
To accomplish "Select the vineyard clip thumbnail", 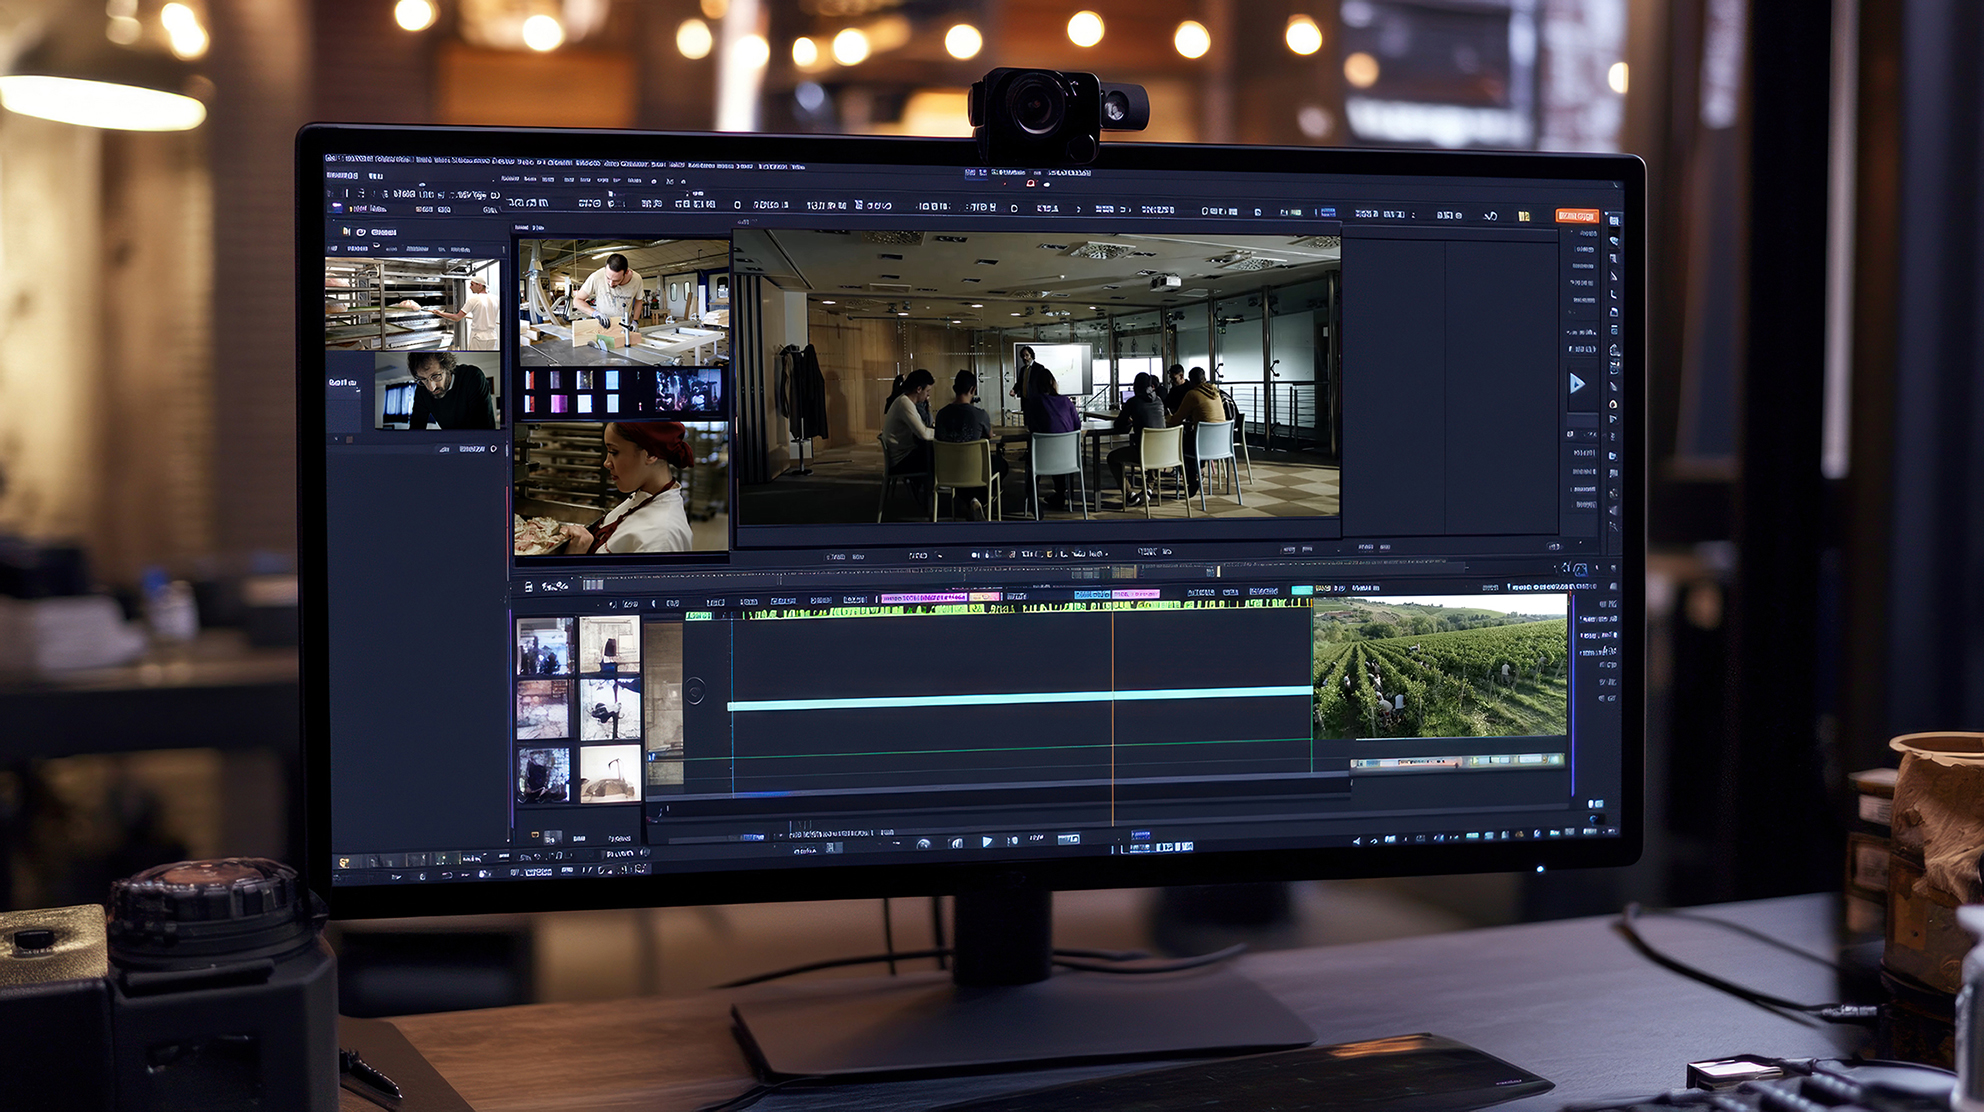I will (1440, 667).
